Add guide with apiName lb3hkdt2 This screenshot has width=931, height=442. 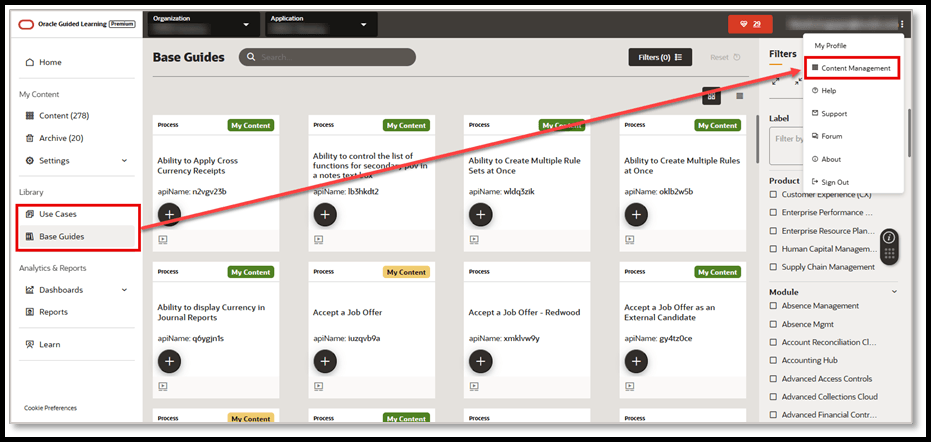325,214
